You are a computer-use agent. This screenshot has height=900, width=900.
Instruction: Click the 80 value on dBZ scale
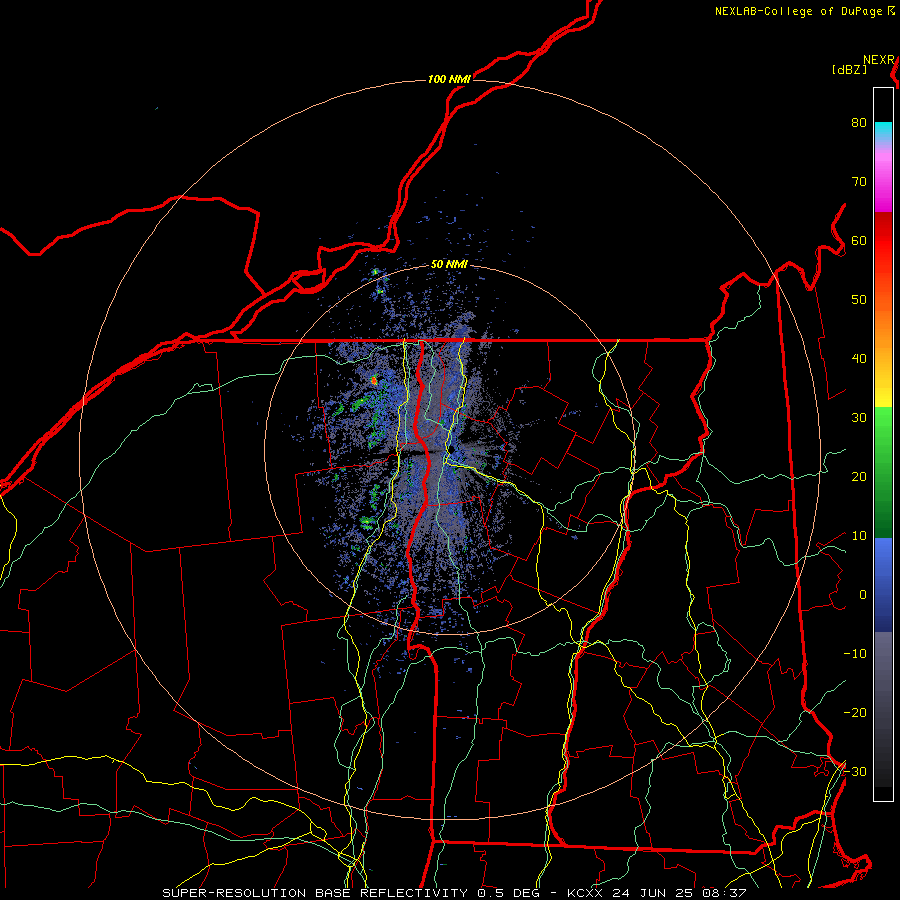coord(859,123)
